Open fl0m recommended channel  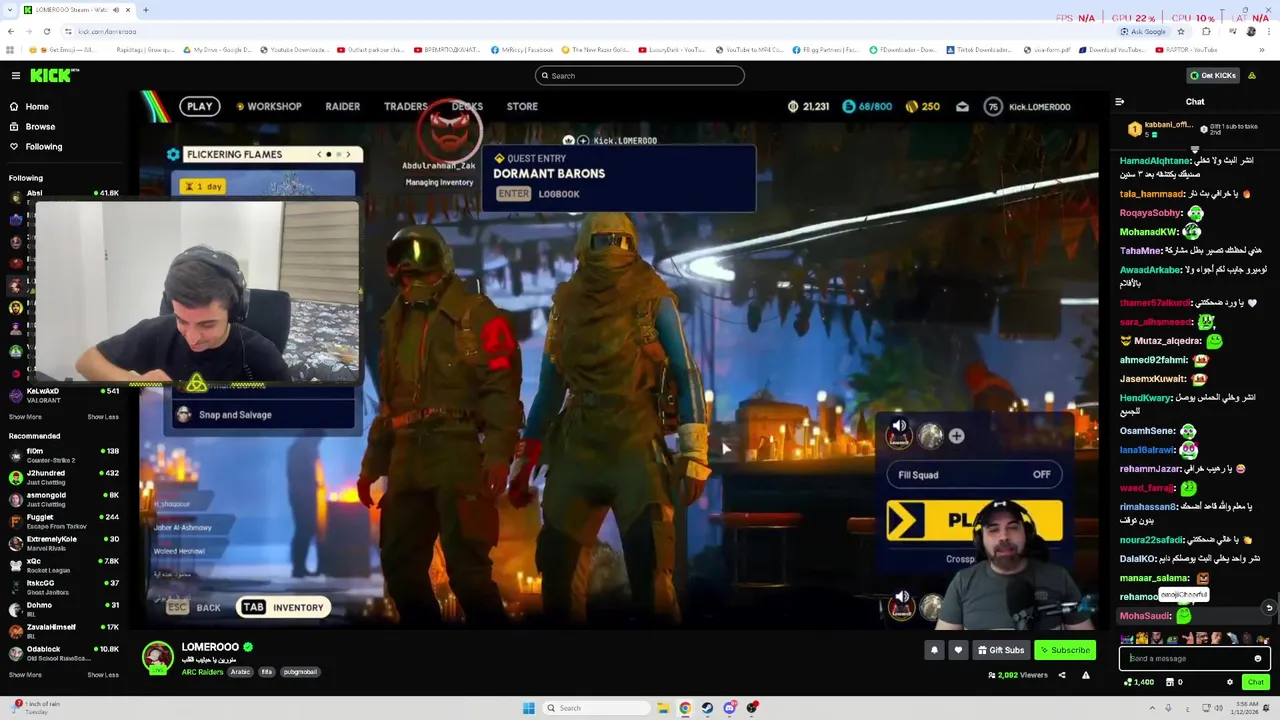(x=63, y=455)
